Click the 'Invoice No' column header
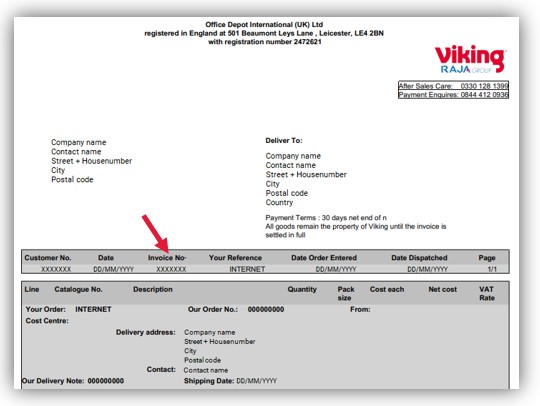This screenshot has height=406, width=540. click(167, 258)
